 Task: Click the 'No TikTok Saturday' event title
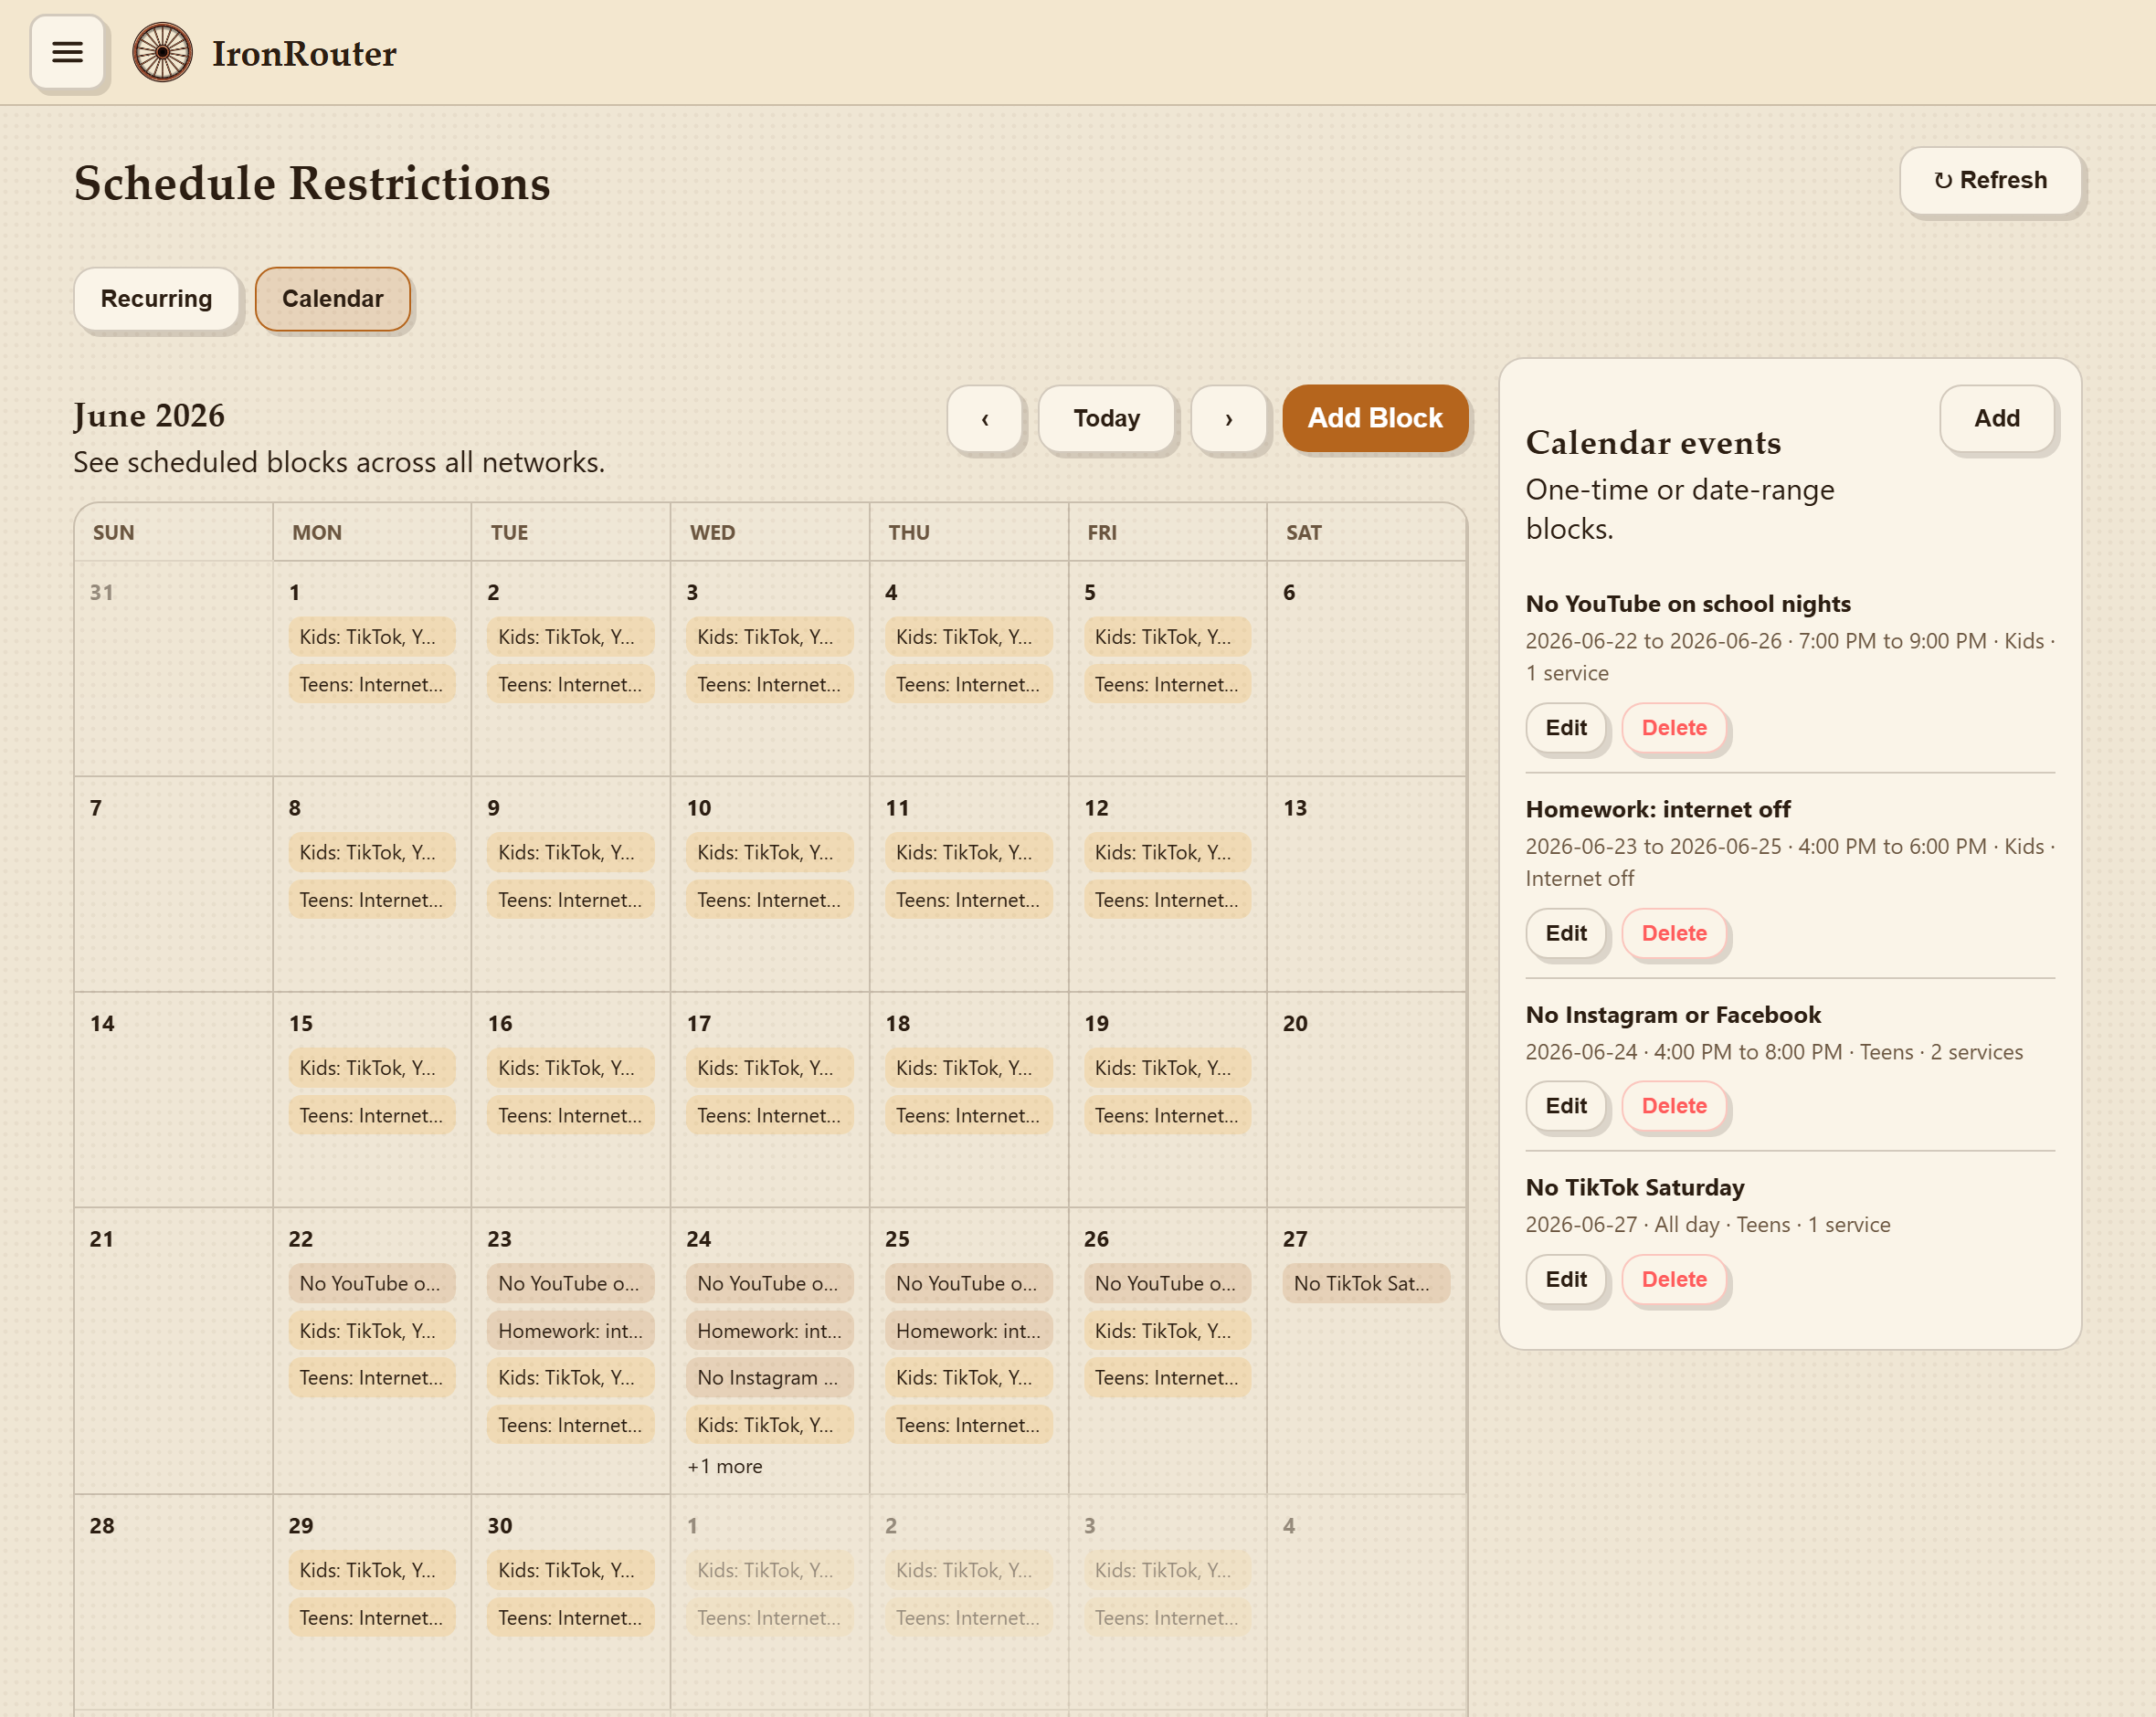pyautogui.click(x=1634, y=1188)
